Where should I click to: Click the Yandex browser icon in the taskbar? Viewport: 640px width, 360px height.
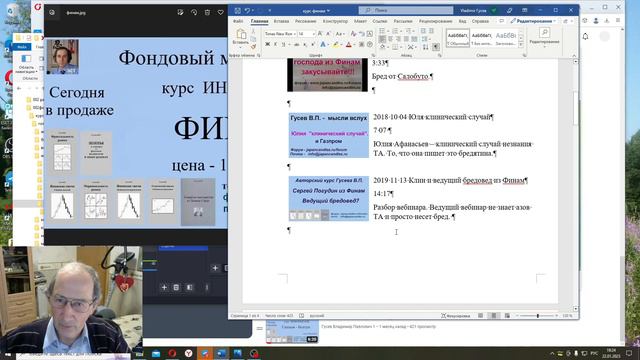pyautogui.click(x=188, y=353)
